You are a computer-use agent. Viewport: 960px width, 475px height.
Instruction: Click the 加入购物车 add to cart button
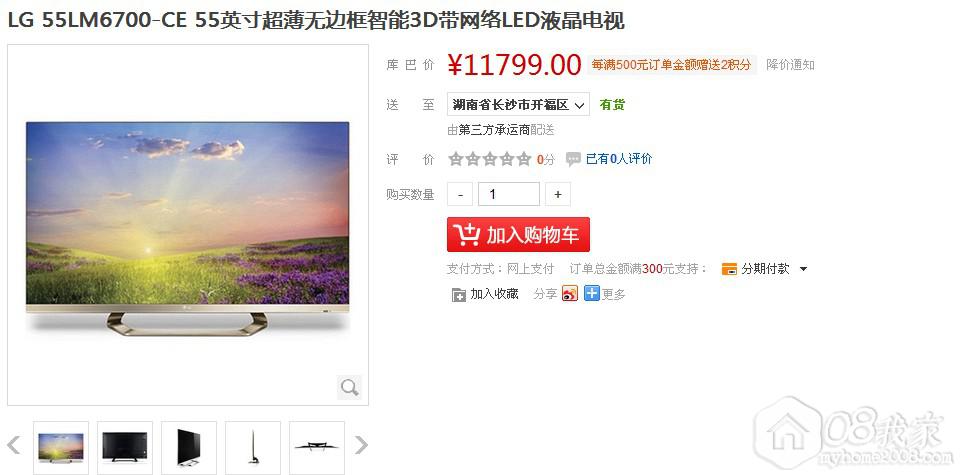point(519,234)
